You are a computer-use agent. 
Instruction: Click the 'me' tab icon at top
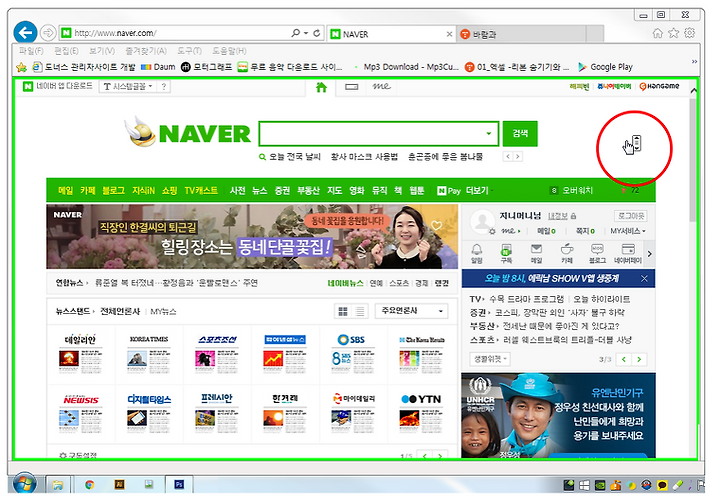[x=381, y=86]
